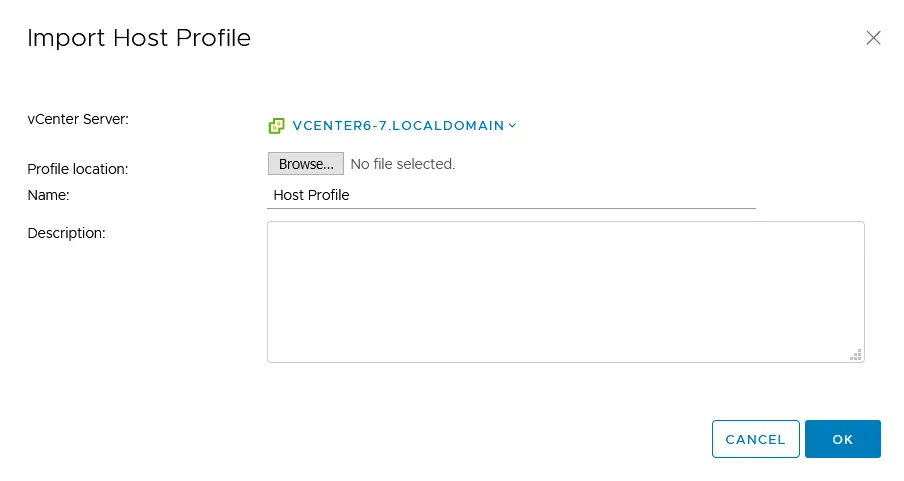Click the "Profile location:" label

tap(77, 169)
